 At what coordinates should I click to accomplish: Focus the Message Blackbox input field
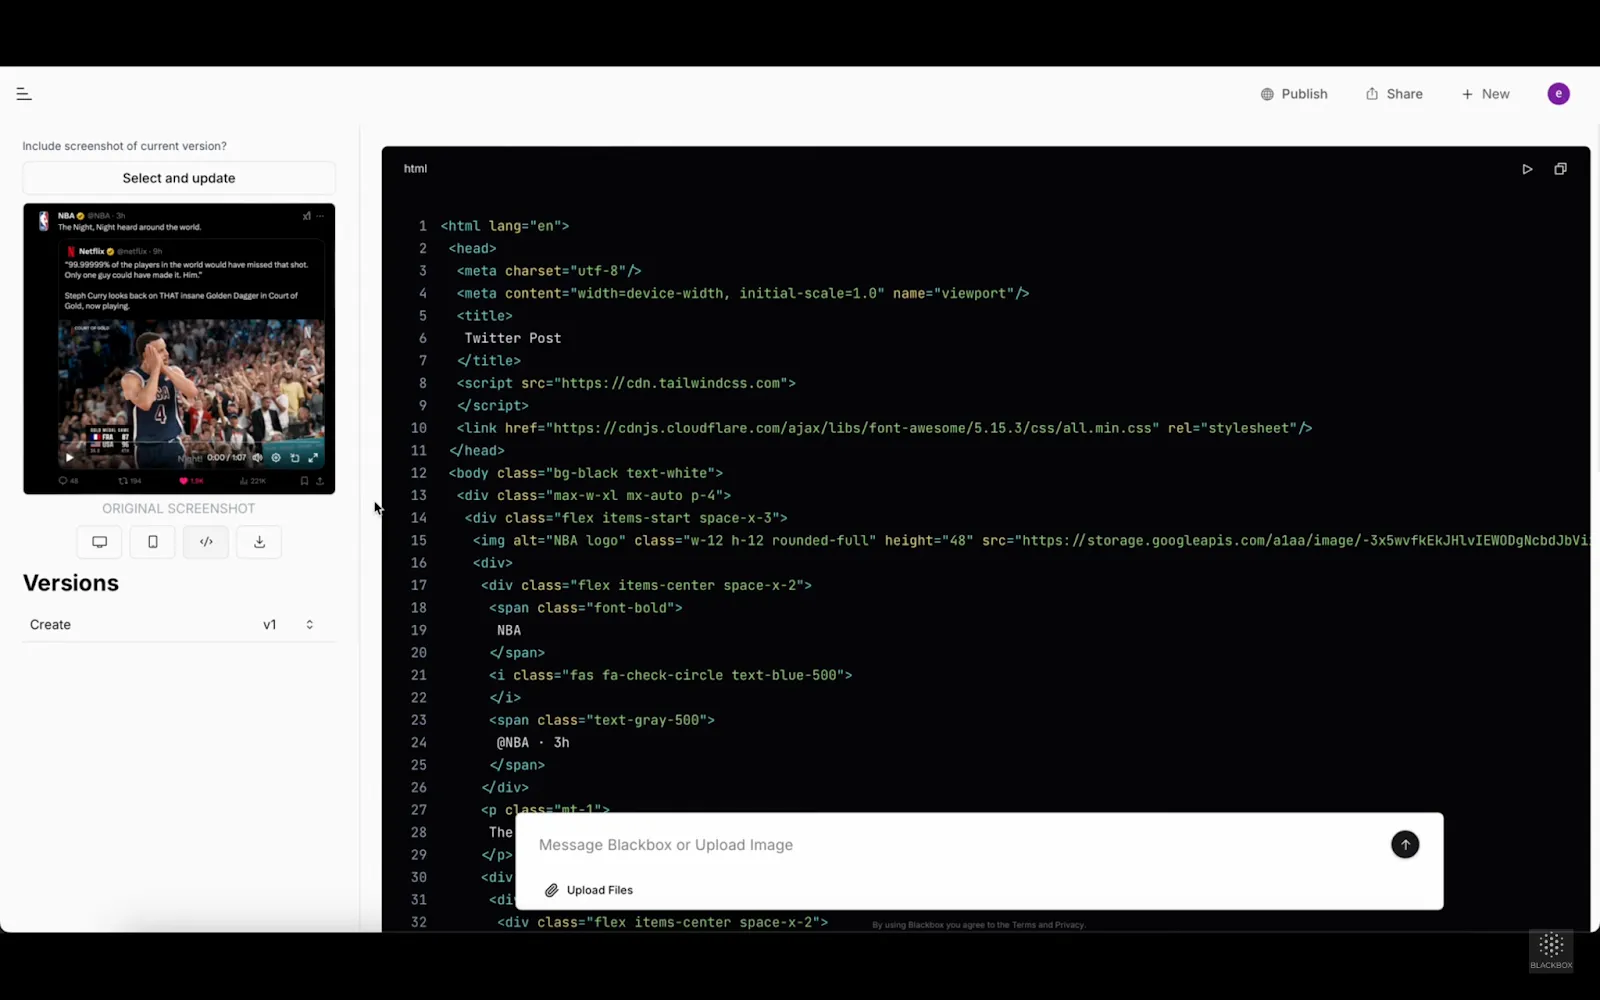[x=955, y=845]
